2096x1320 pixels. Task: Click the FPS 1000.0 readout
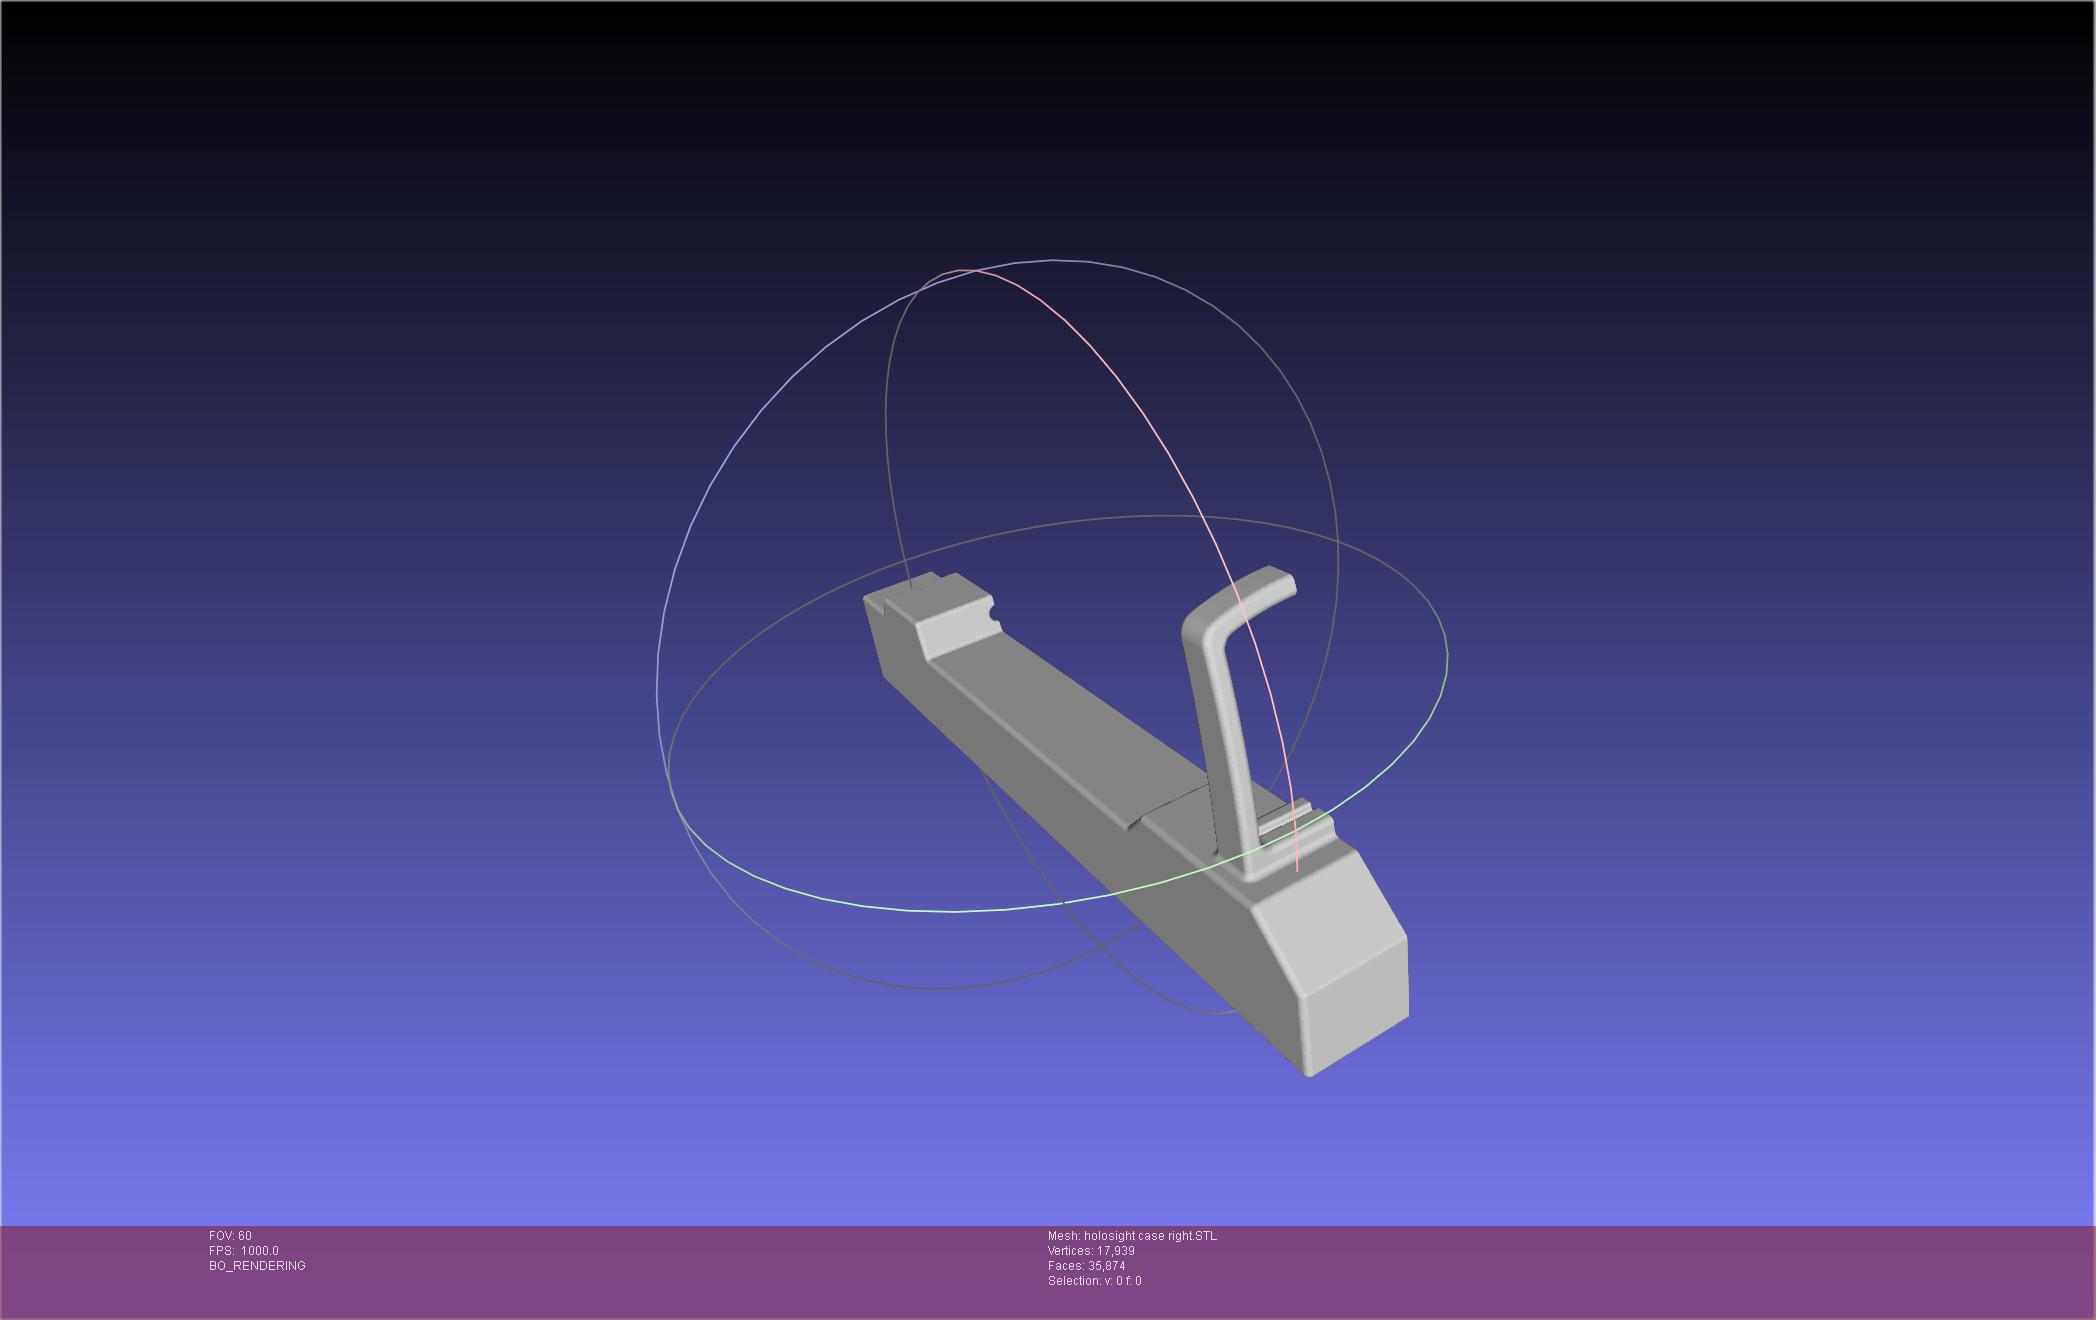(244, 1251)
